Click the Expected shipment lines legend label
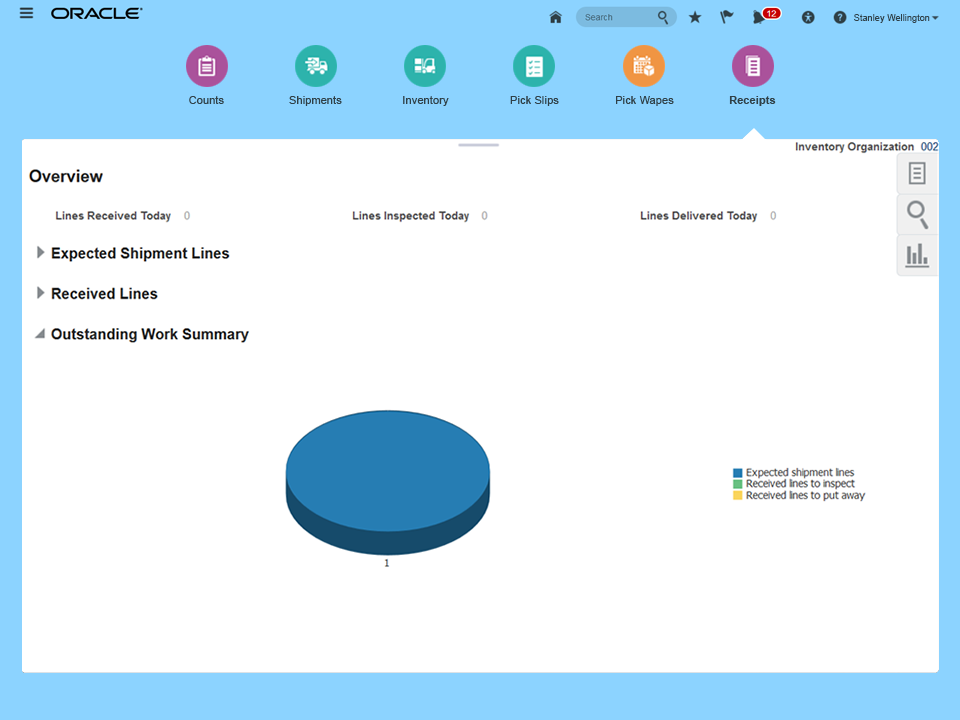The image size is (960, 720). pyautogui.click(x=800, y=473)
